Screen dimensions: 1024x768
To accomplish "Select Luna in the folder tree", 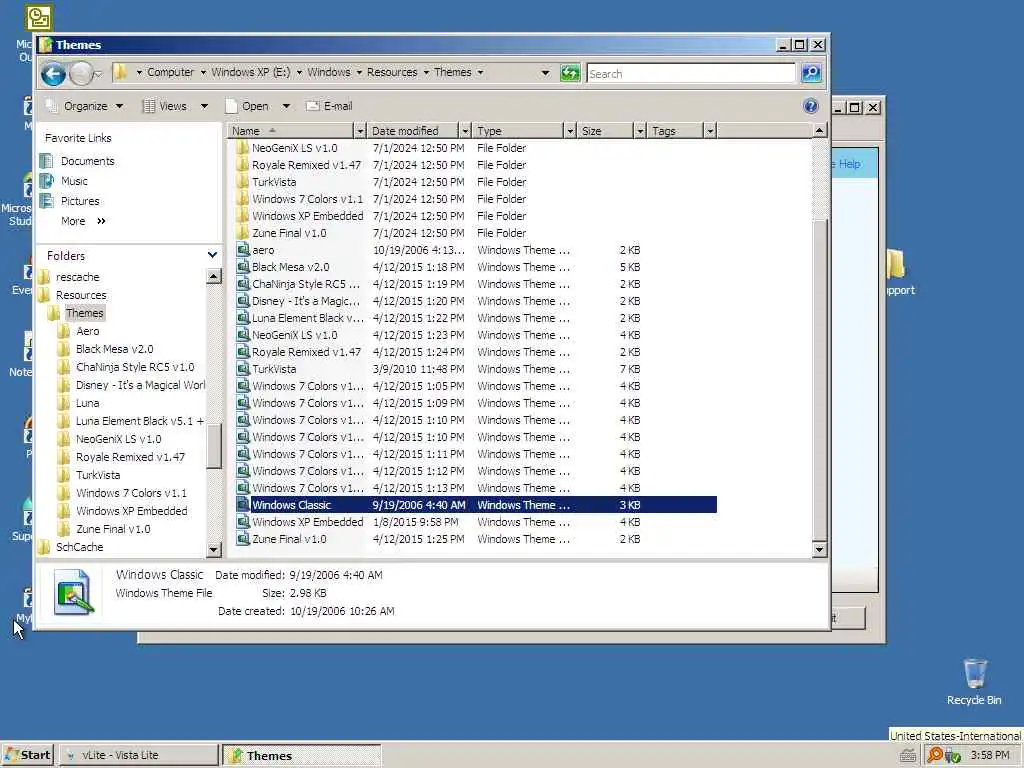I will point(88,403).
